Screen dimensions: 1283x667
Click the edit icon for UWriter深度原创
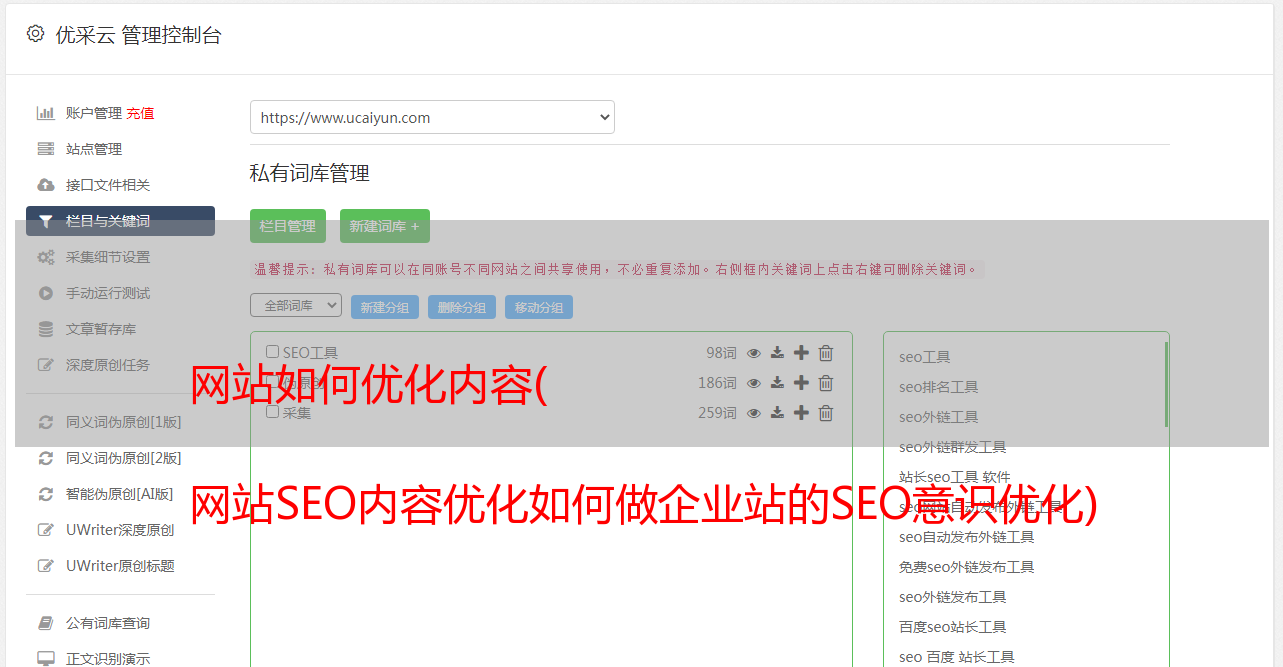[x=46, y=530]
